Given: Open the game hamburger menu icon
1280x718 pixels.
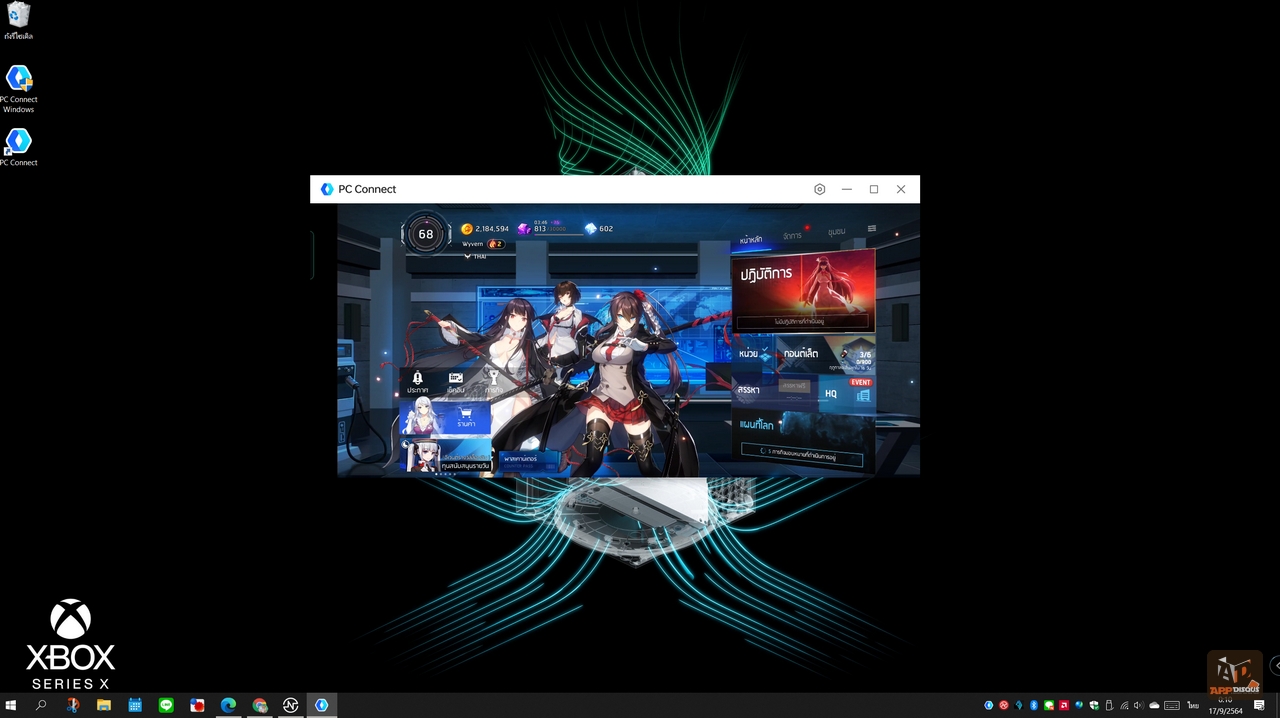Looking at the screenshot, I should (872, 229).
